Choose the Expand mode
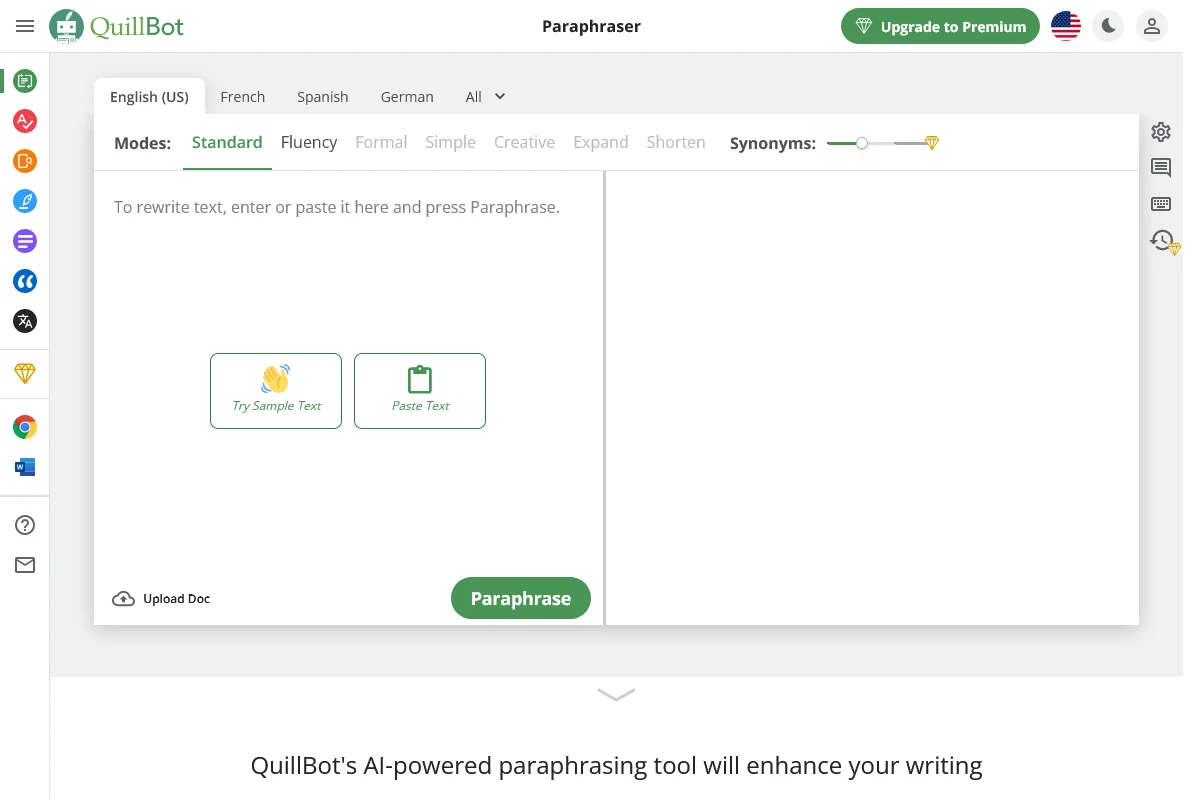This screenshot has height=800, width=1200. point(601,143)
